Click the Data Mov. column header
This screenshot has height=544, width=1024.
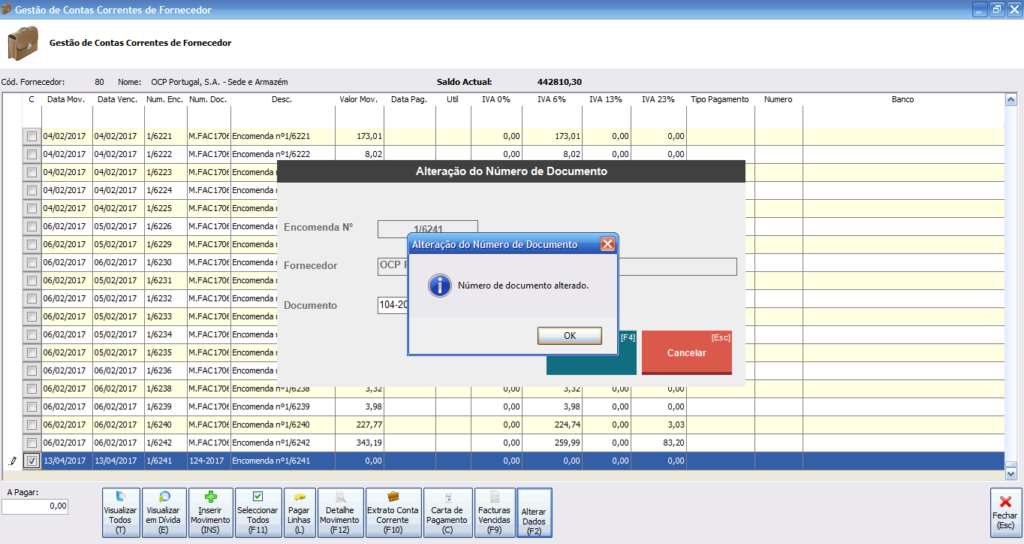click(x=66, y=100)
